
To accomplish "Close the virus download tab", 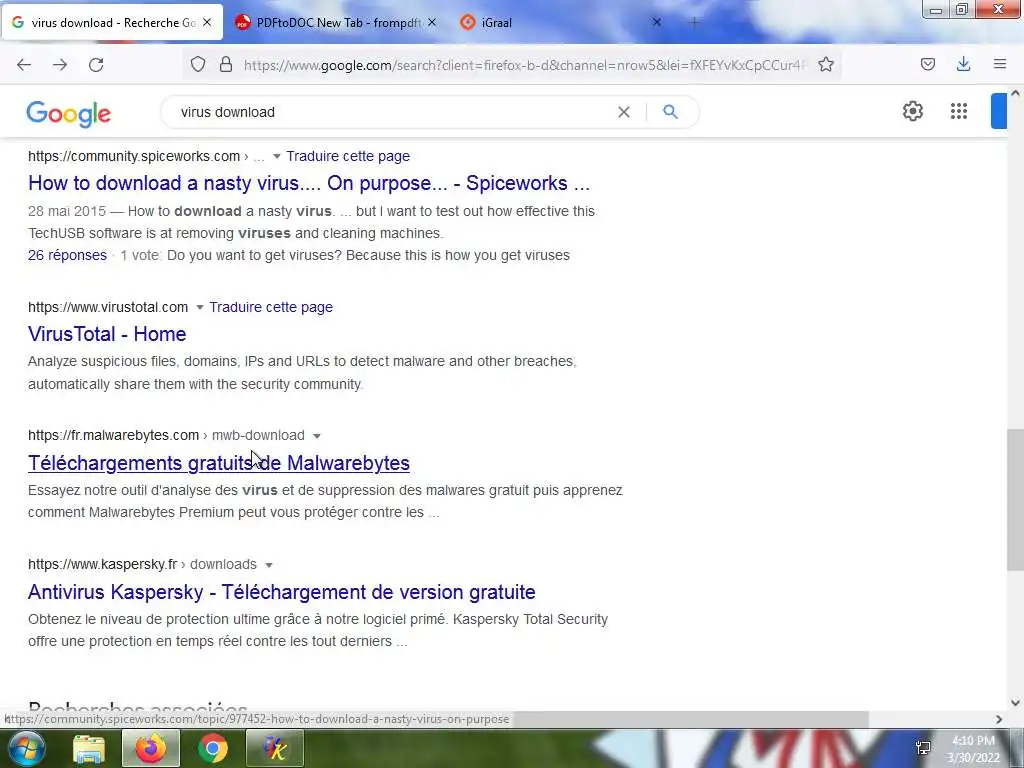I will 207,22.
